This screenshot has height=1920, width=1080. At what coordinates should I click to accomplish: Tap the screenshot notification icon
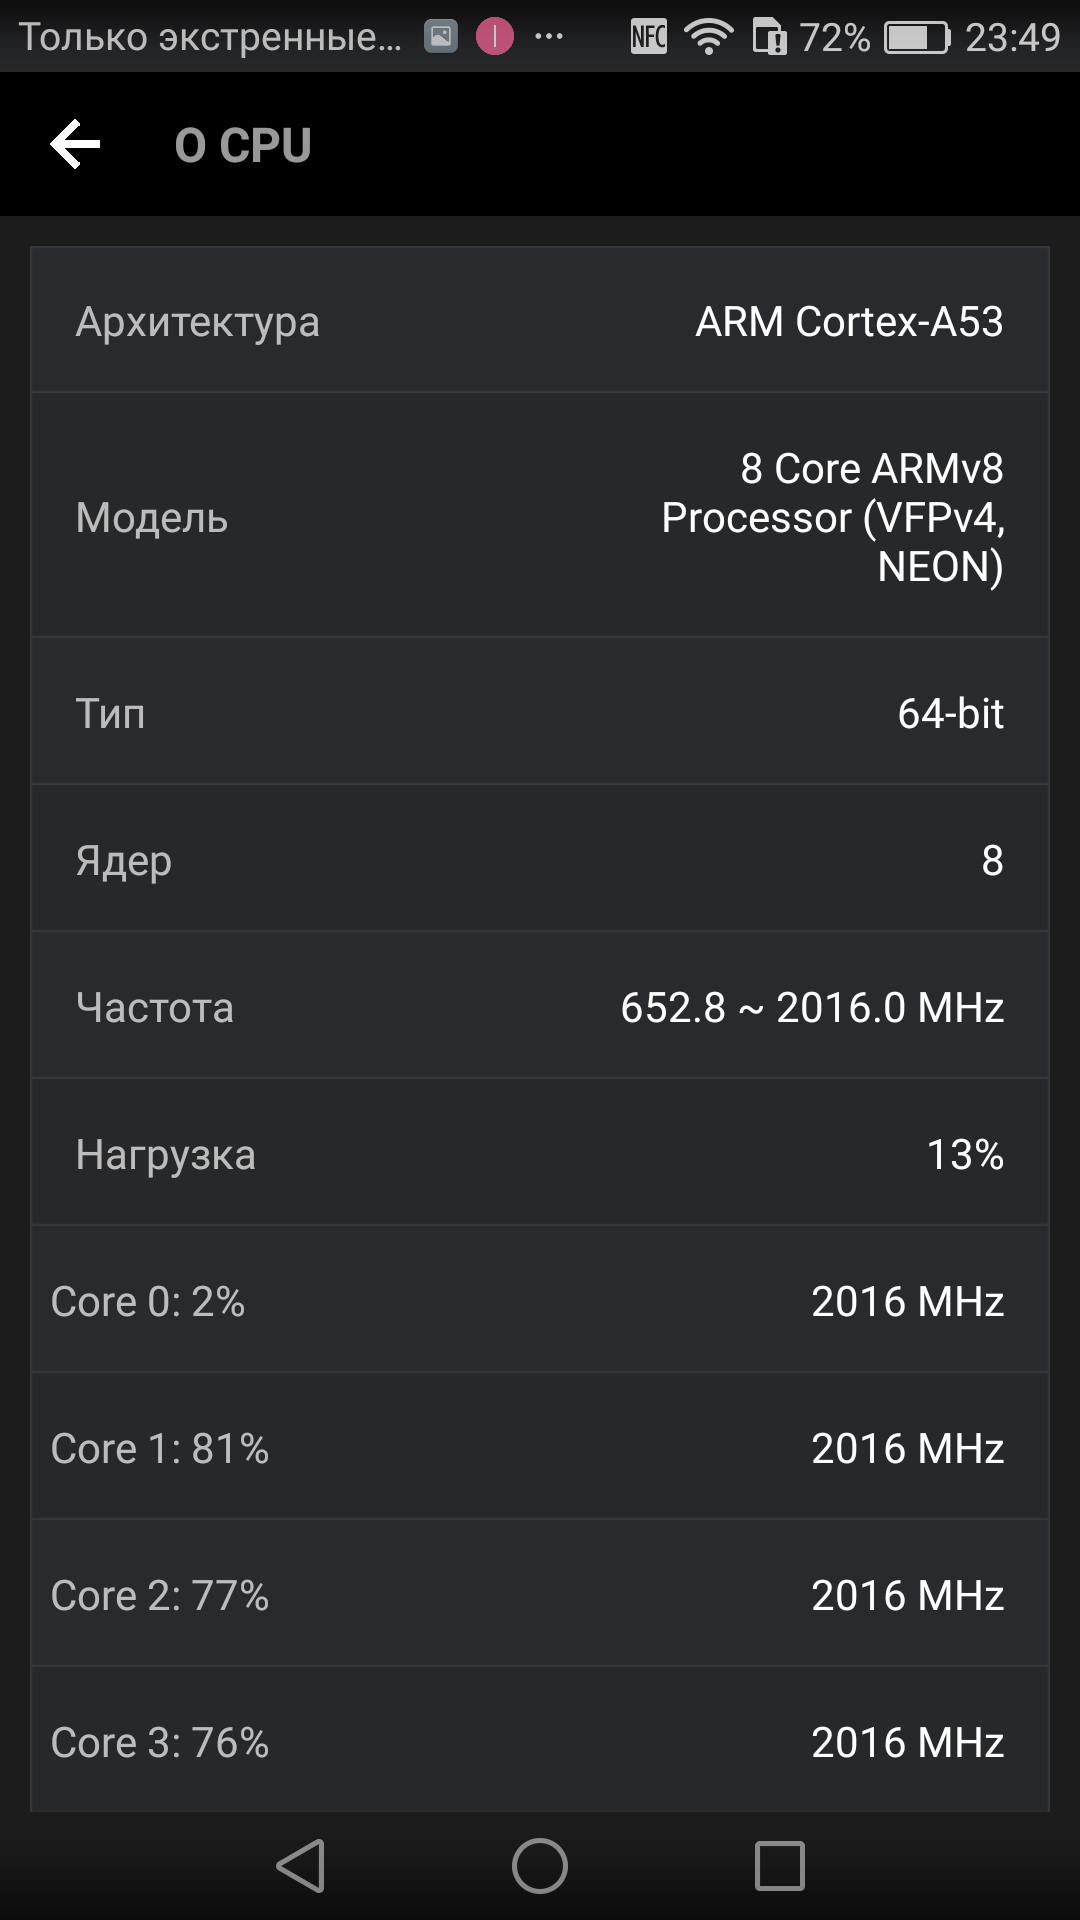pyautogui.click(x=441, y=38)
